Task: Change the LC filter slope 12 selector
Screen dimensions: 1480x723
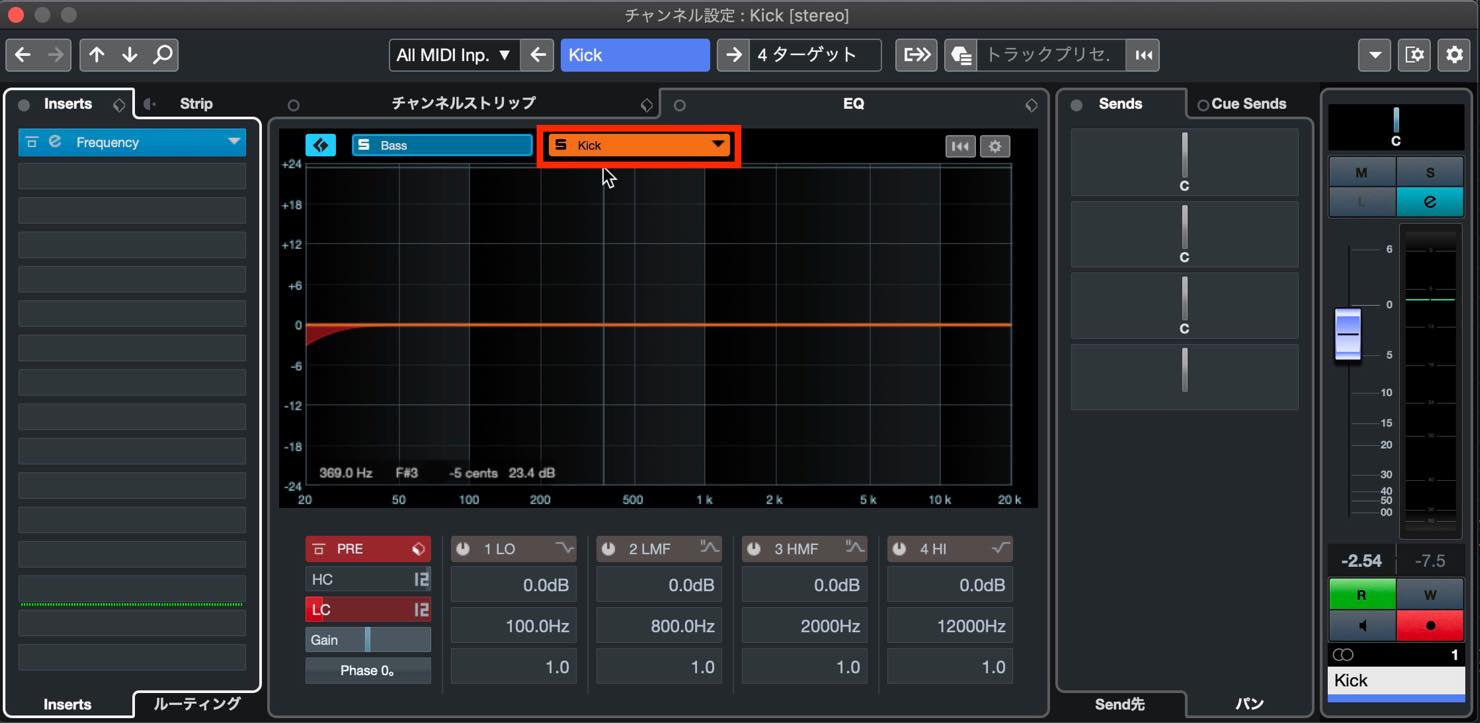Action: click(x=421, y=609)
